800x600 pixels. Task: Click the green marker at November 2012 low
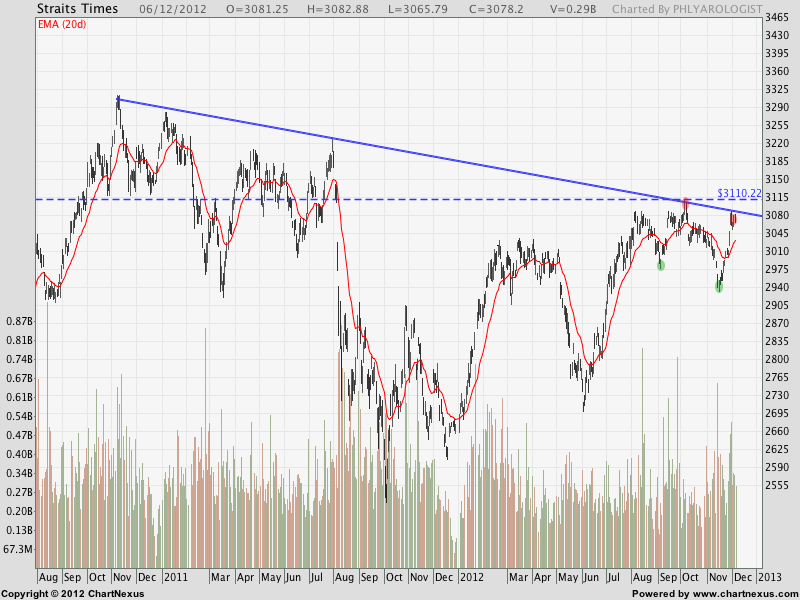[x=719, y=287]
